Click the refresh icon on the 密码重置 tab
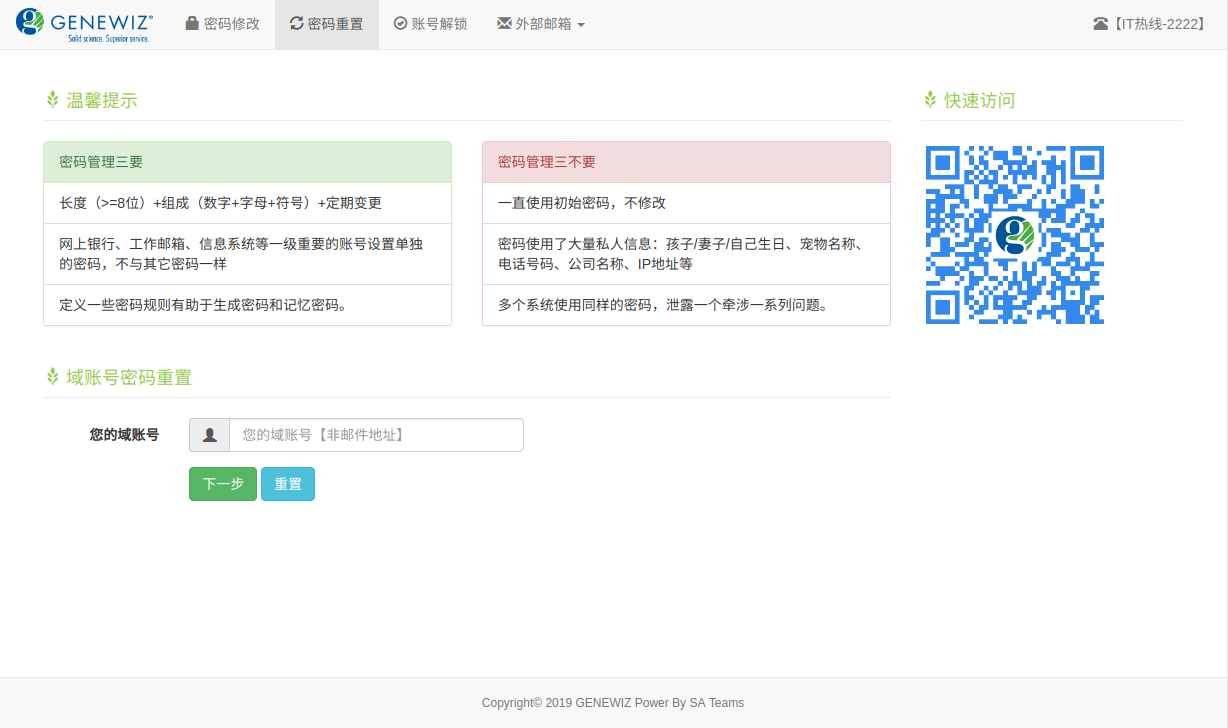Viewport: 1228px width, 728px height. click(298, 24)
